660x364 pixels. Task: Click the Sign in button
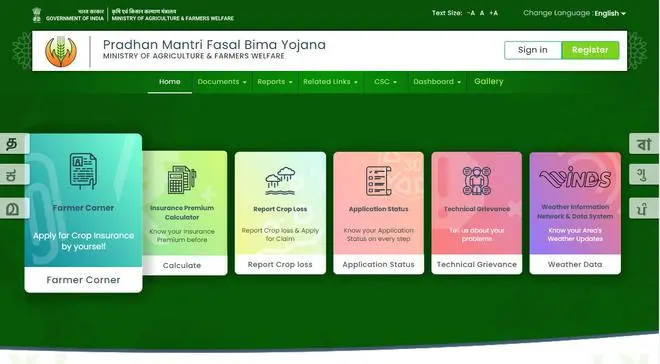click(x=533, y=50)
